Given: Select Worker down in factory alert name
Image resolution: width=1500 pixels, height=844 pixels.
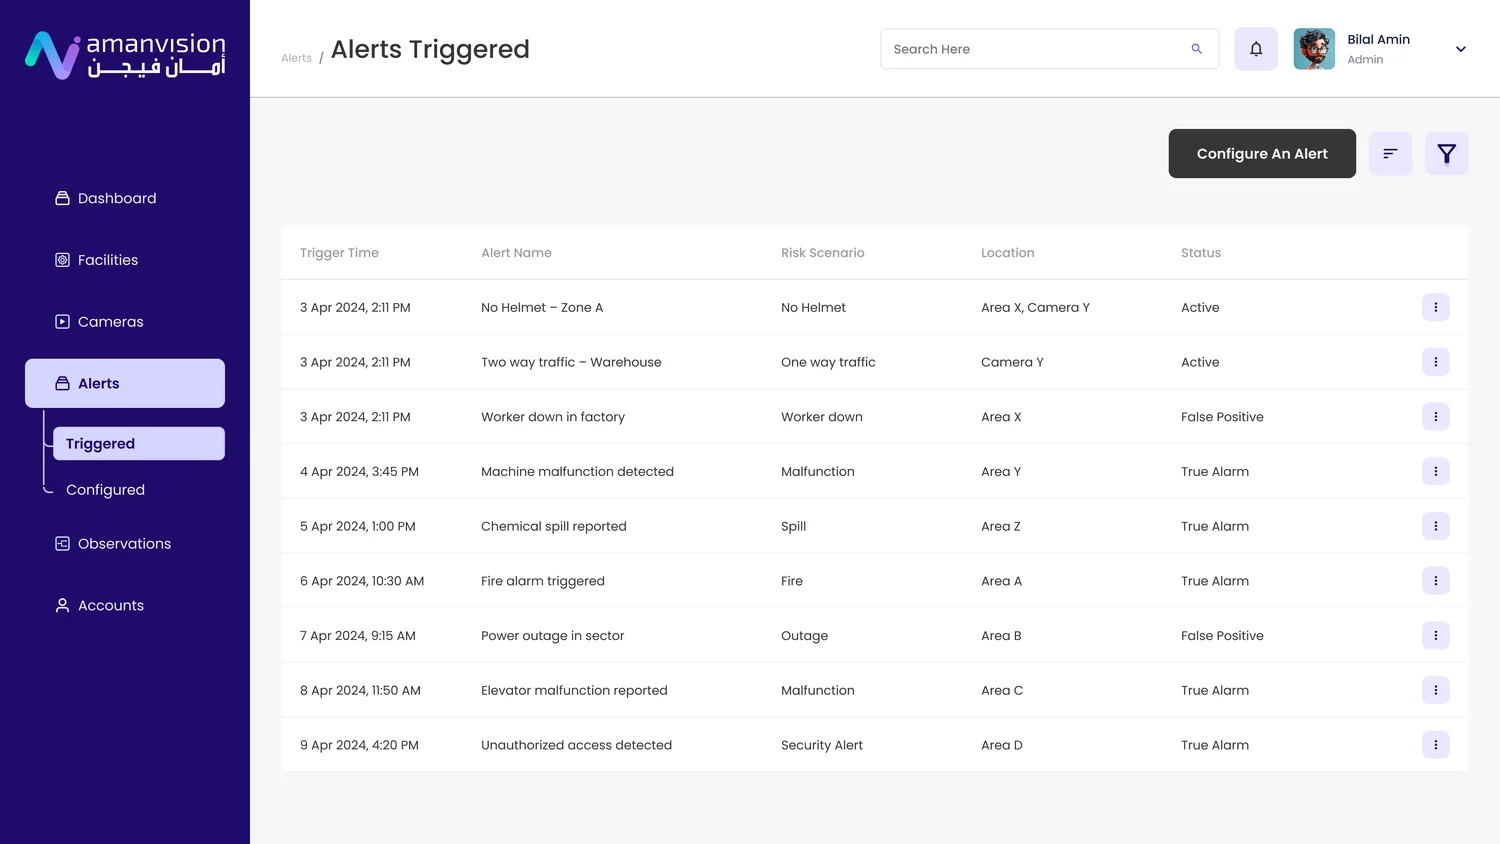Looking at the screenshot, I should click(553, 417).
